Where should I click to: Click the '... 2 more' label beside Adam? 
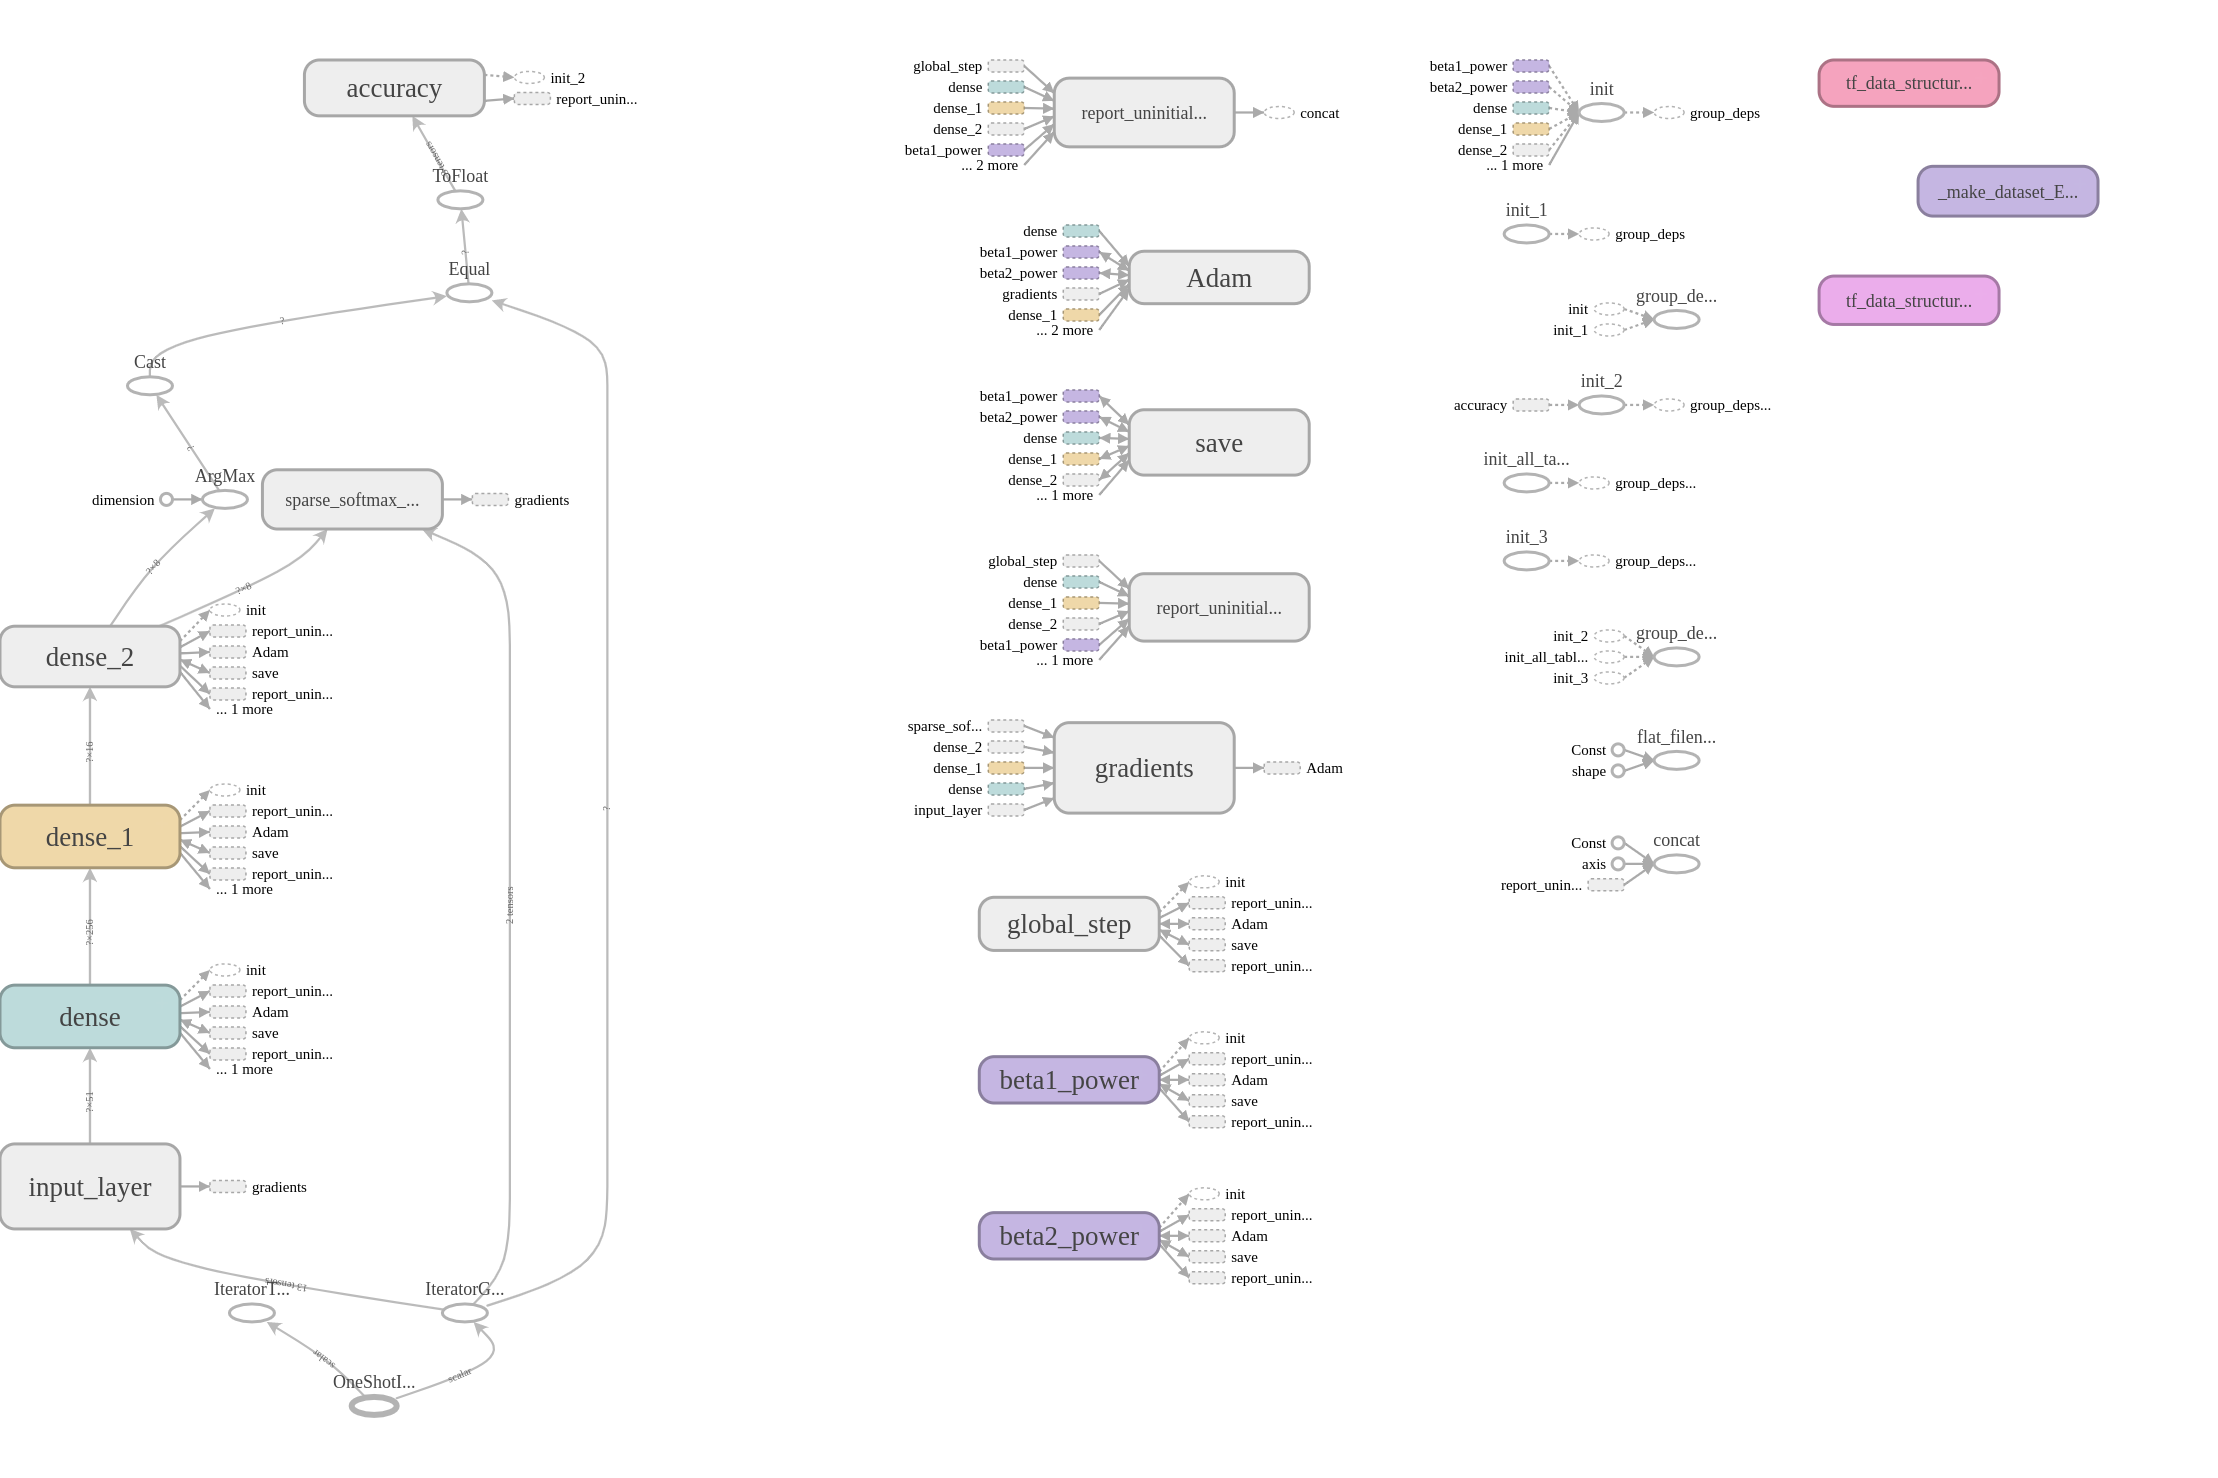point(1064,331)
